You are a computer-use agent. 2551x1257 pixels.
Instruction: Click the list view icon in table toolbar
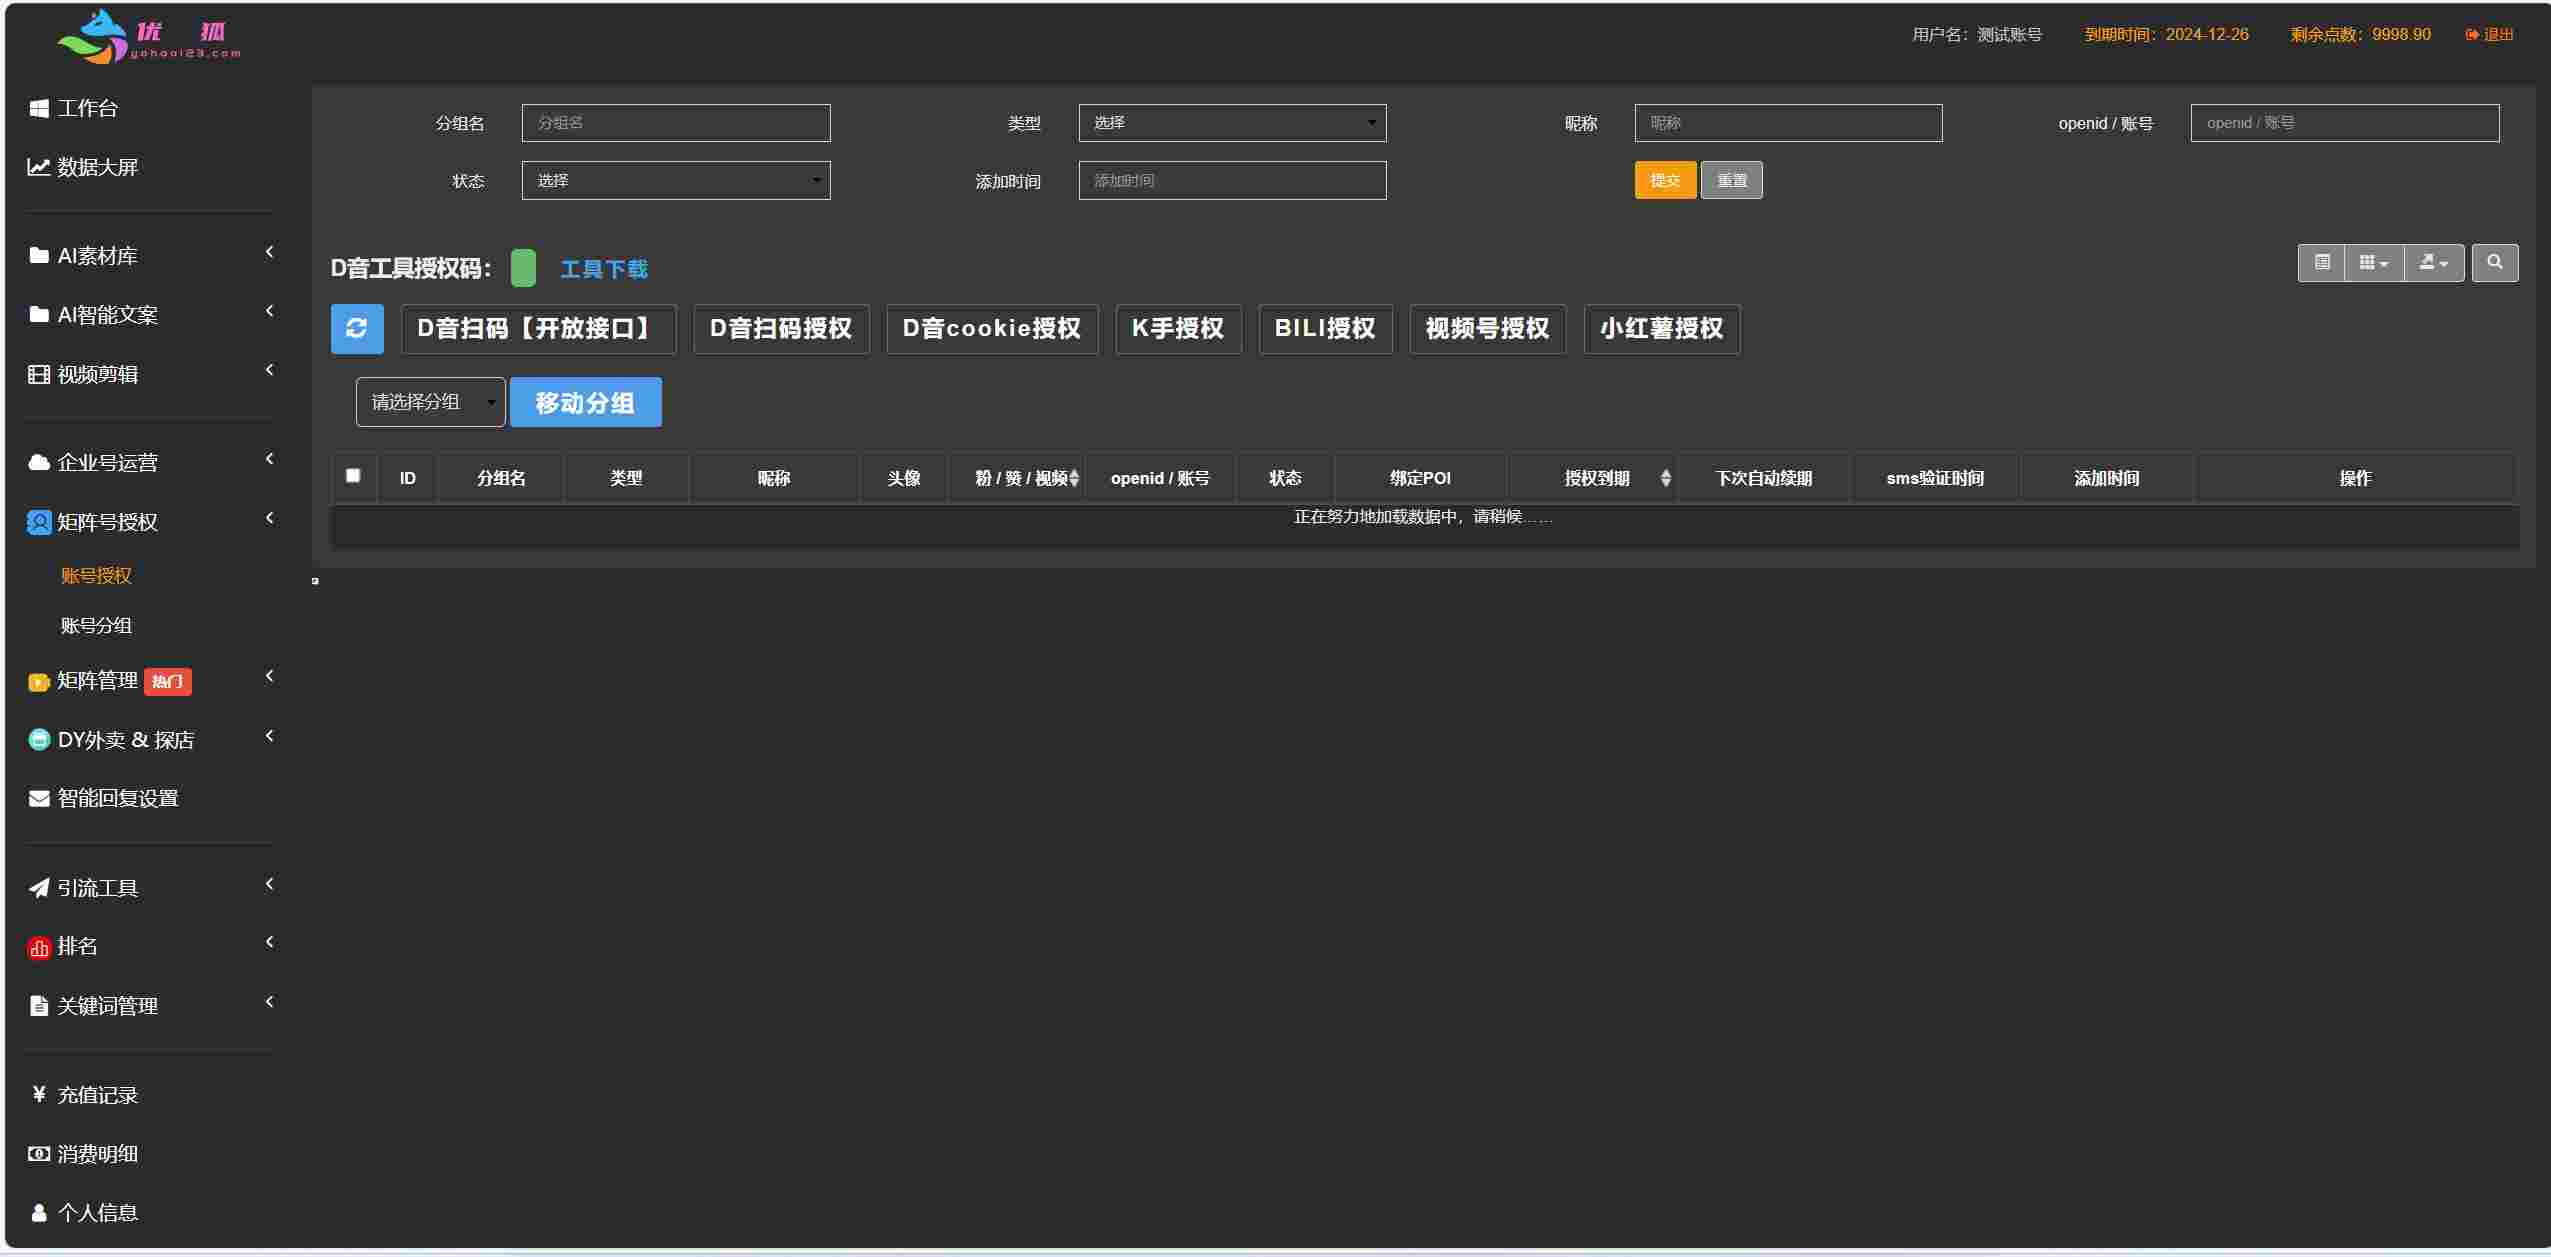2322,262
